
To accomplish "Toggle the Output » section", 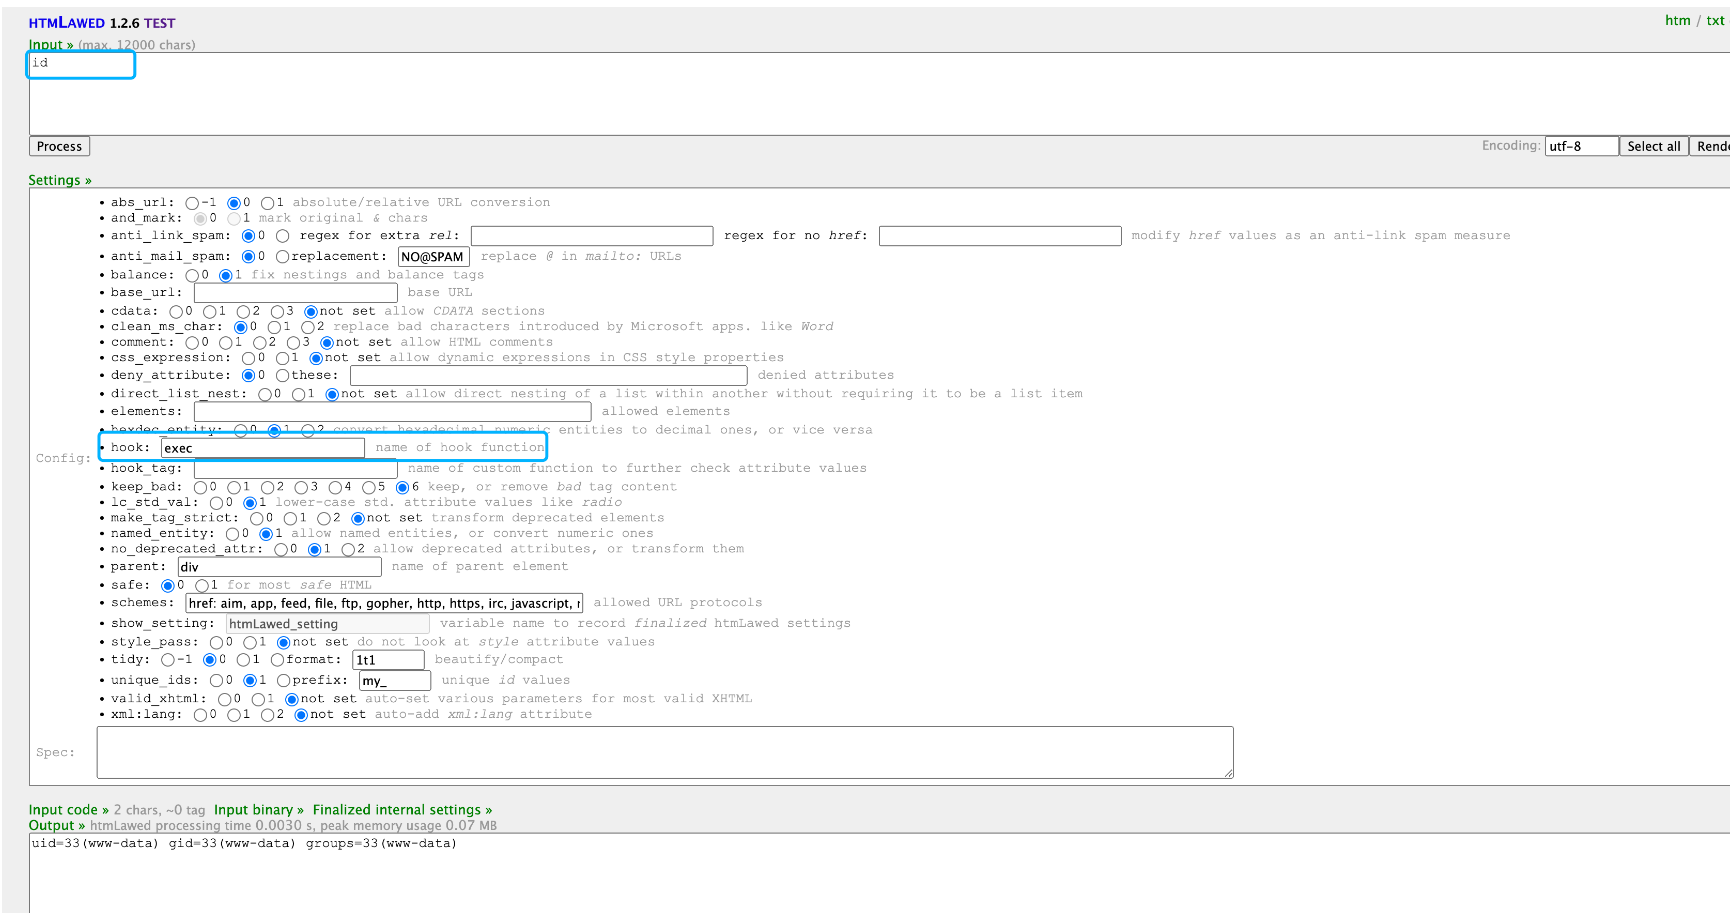I will [56, 826].
